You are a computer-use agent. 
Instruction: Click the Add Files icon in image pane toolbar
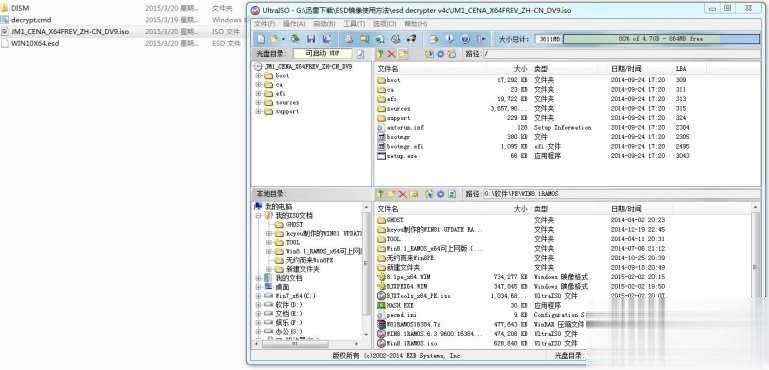[429, 53]
